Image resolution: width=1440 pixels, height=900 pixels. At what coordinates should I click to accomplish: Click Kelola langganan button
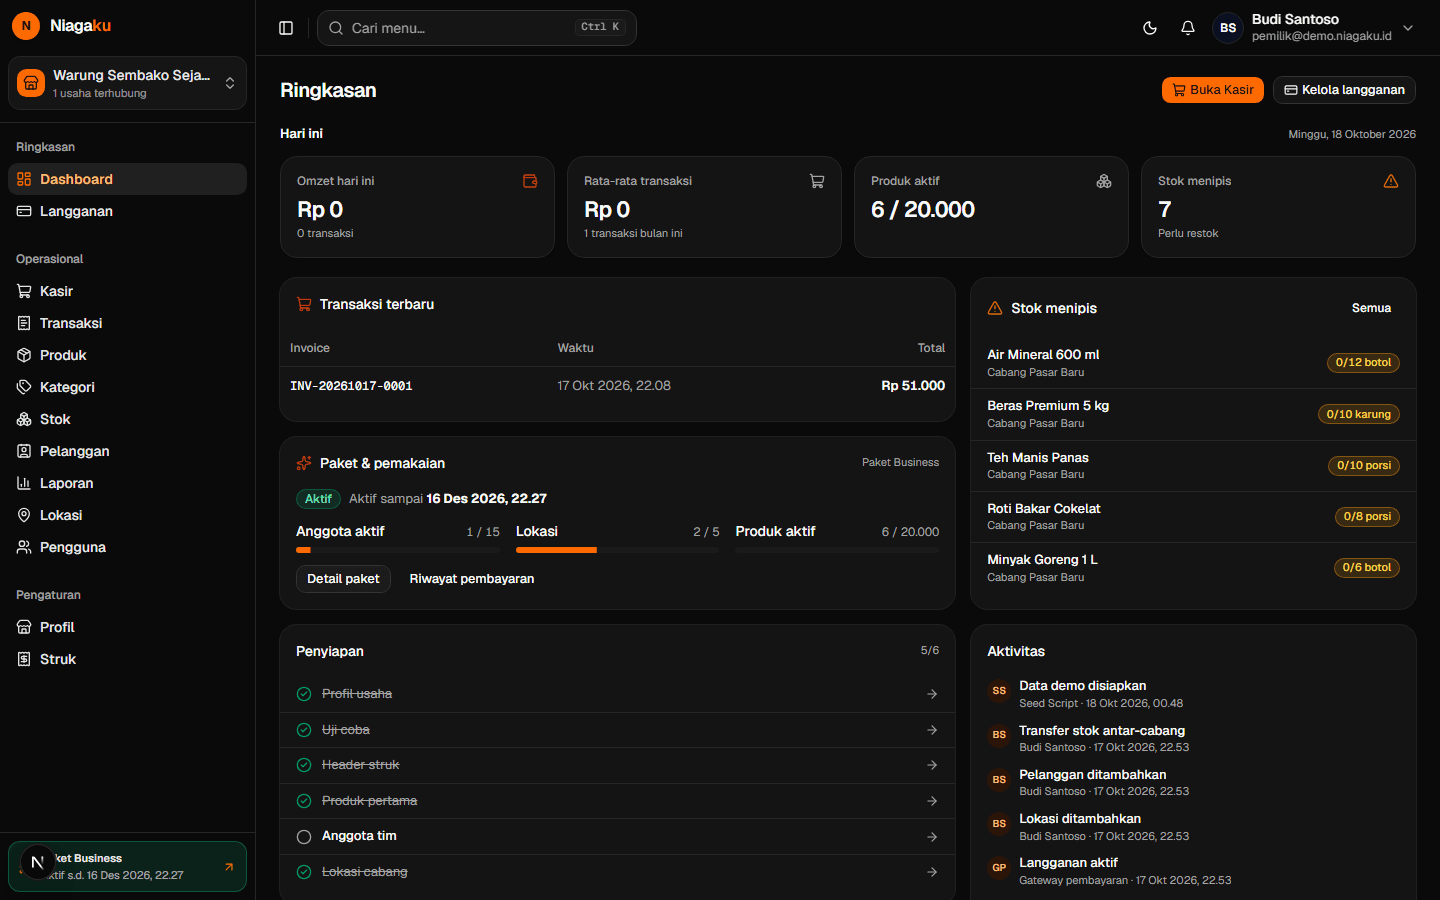tap(1344, 90)
